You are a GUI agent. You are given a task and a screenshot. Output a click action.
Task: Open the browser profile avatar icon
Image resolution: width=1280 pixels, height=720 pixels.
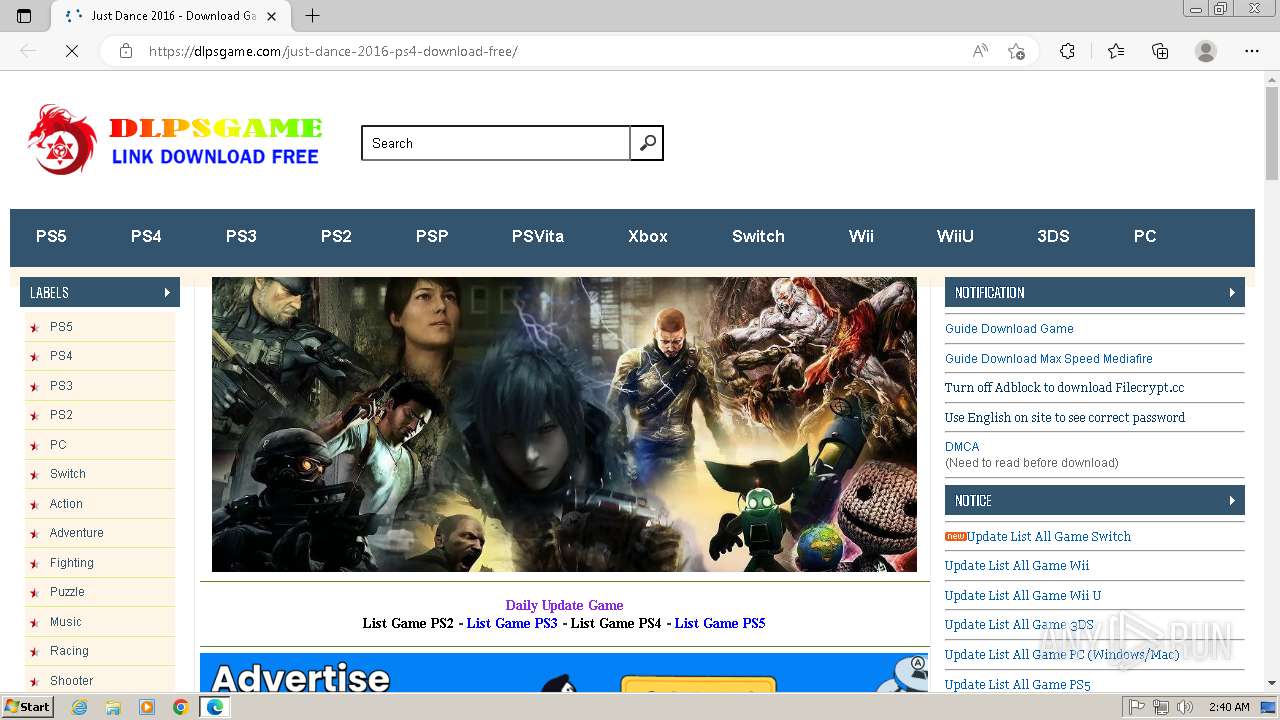click(x=1206, y=51)
